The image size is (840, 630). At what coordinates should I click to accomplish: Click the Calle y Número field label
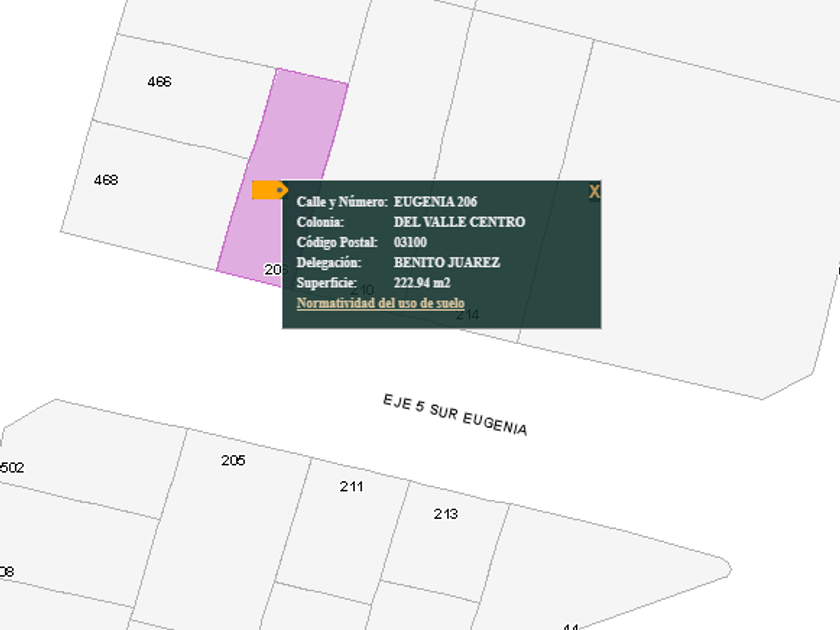tap(341, 202)
